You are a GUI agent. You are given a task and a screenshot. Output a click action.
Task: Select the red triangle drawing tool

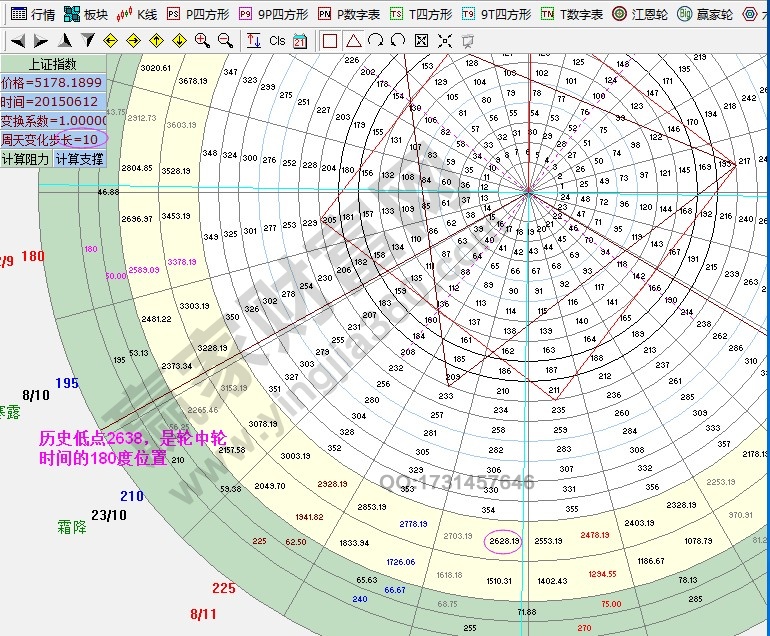click(x=353, y=41)
